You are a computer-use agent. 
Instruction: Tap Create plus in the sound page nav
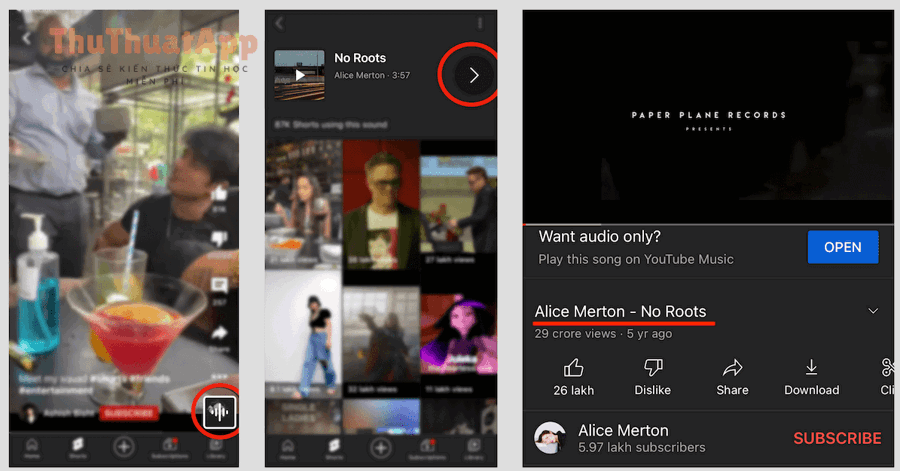click(380, 448)
